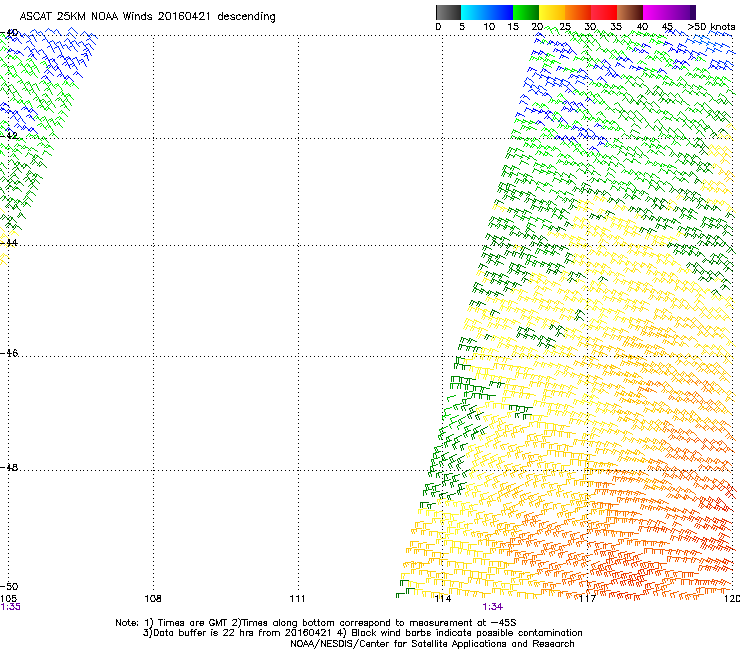This screenshot has height=650, width=740.
Task: Click legend tick label '10'
Action: (x=488, y=27)
